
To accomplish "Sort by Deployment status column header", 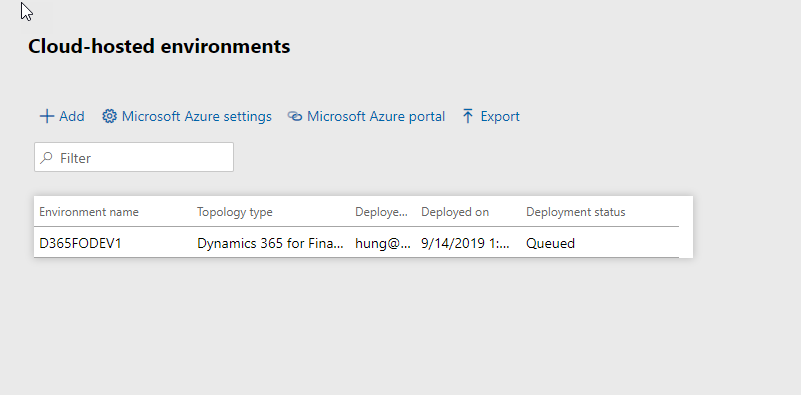I will tap(576, 212).
